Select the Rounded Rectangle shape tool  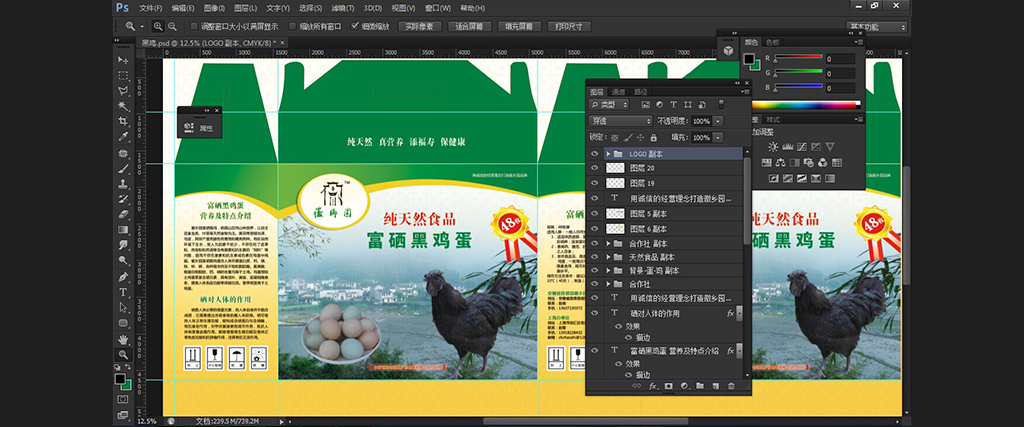coord(123,323)
